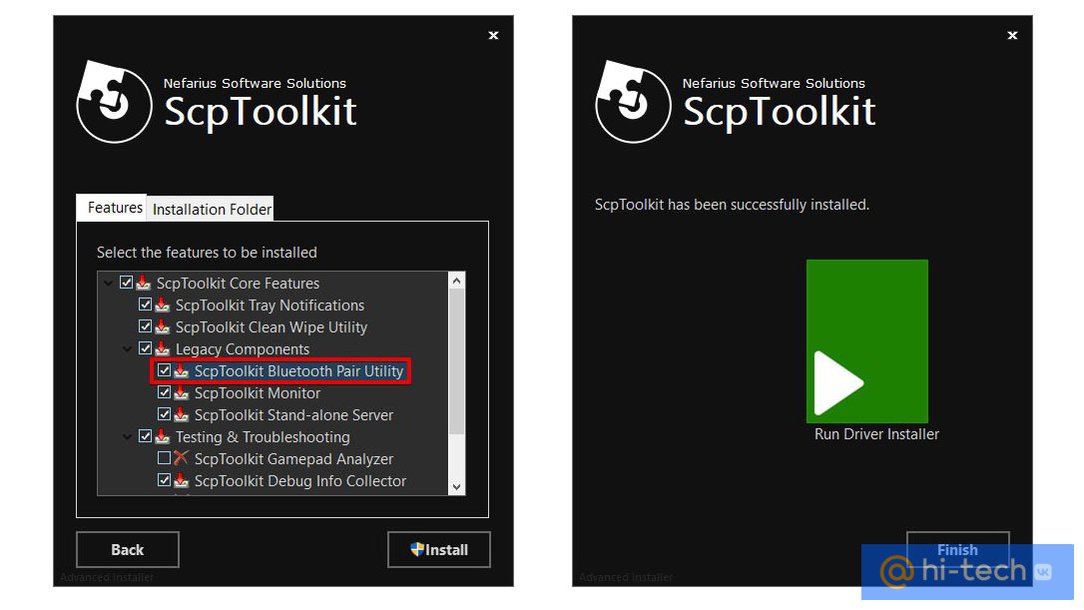Image resolution: width=1084 pixels, height=610 pixels.
Task: Collapse the ScpToolkit Core Features tree node
Action: tap(108, 283)
